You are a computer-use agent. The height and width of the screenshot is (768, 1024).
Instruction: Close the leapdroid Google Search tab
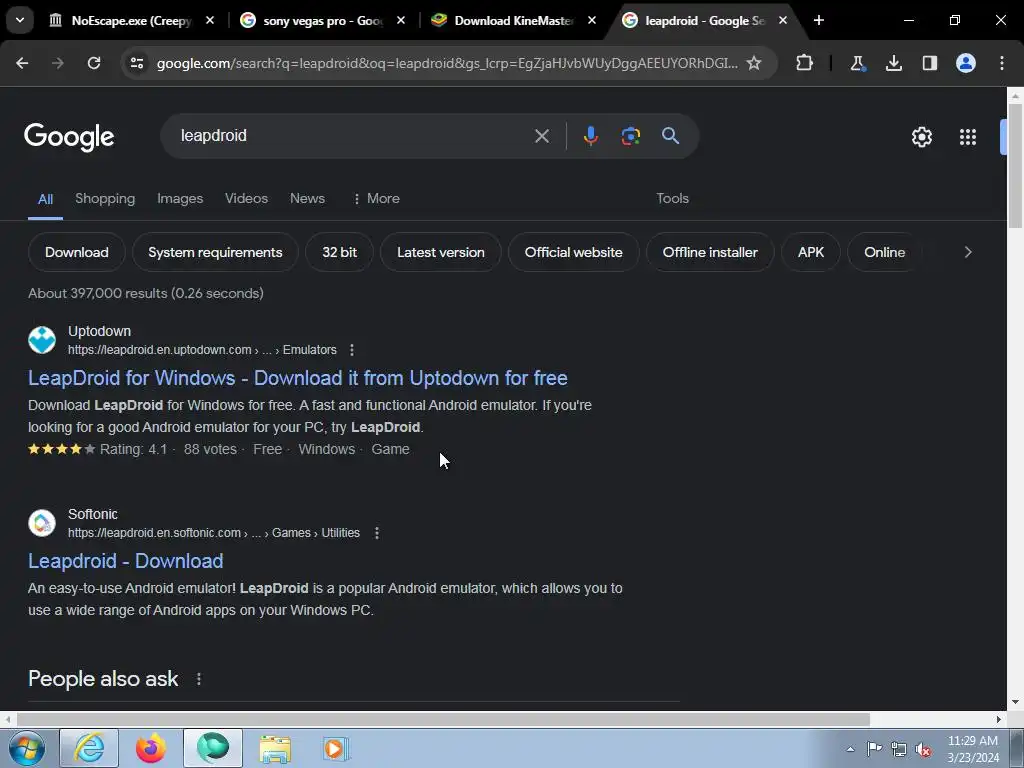pos(782,21)
